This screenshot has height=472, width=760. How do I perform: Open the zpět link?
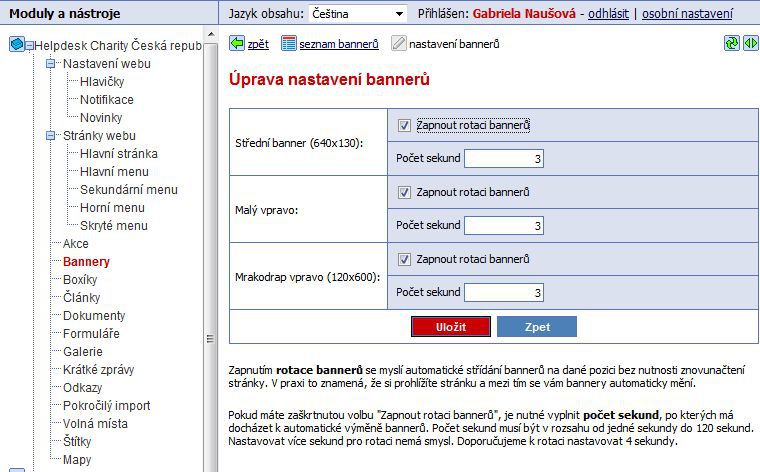[x=258, y=44]
